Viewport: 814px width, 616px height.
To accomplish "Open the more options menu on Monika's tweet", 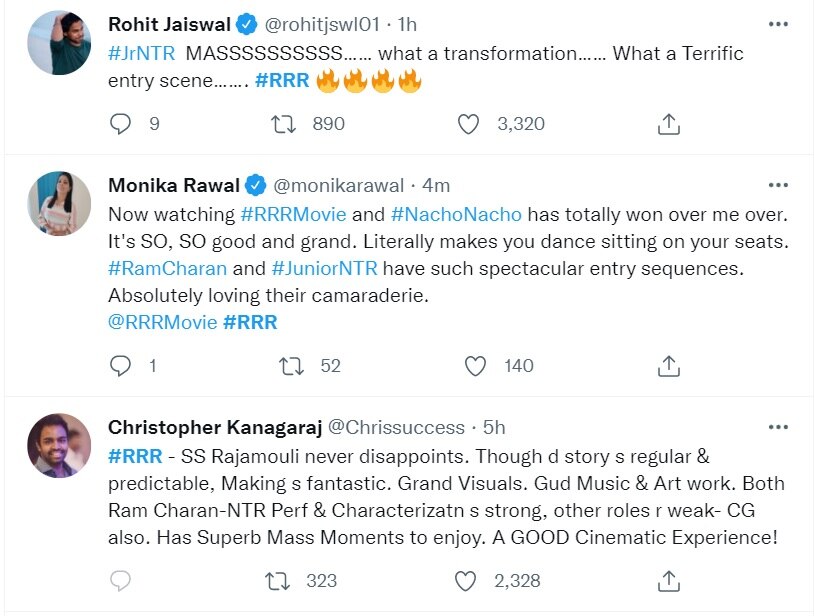I will click(777, 183).
